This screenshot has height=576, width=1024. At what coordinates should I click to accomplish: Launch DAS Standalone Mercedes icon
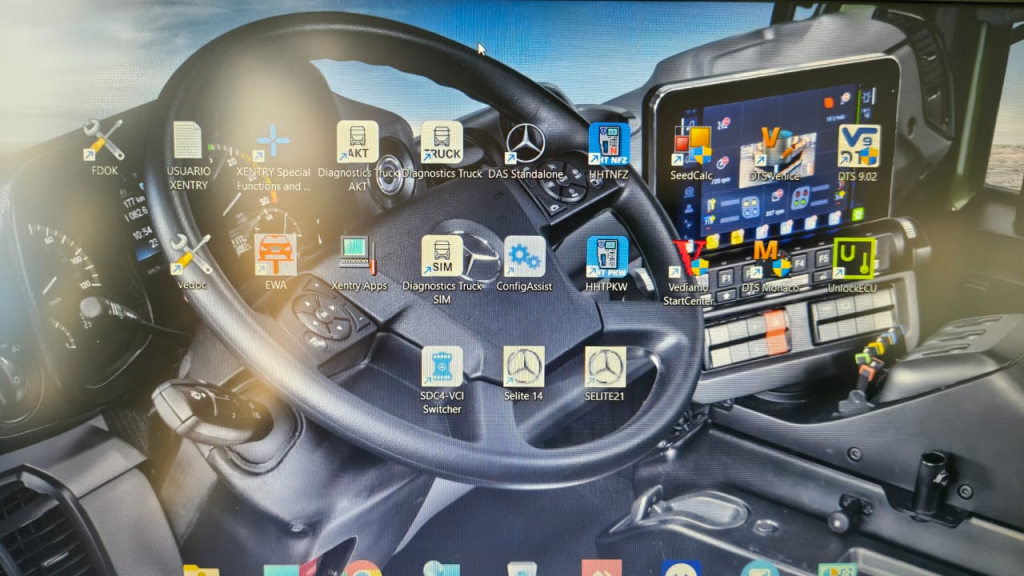525,145
